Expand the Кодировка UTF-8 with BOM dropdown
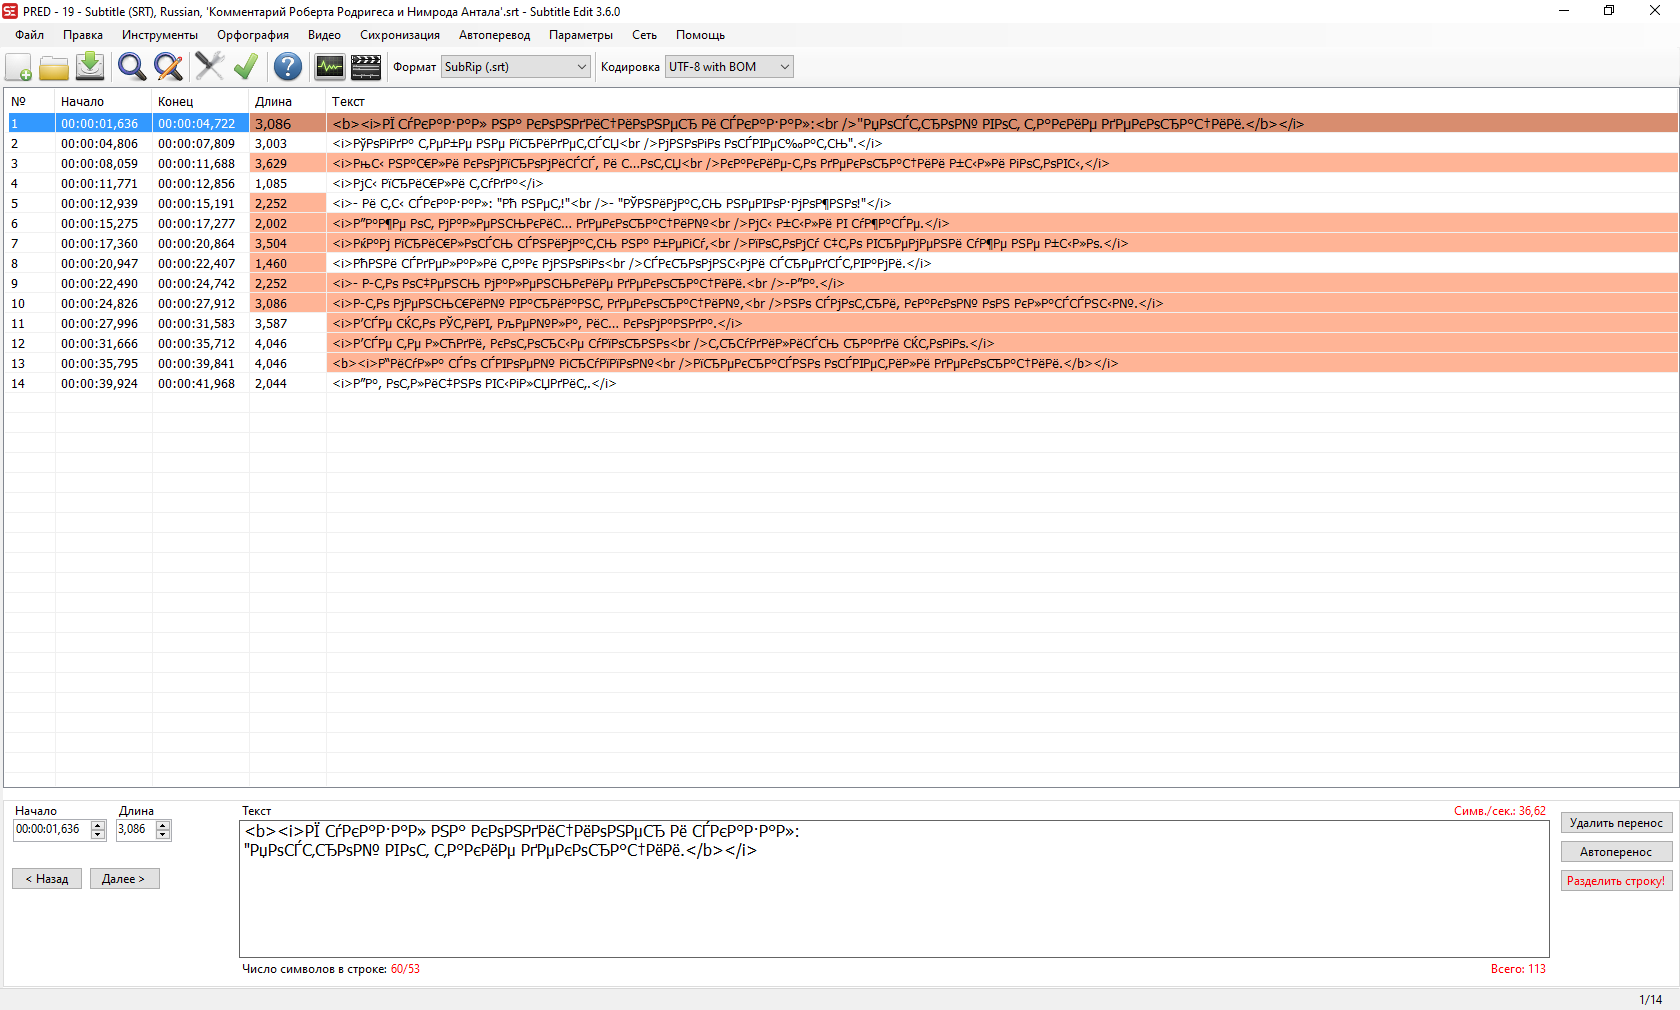1680x1010 pixels. (x=784, y=67)
